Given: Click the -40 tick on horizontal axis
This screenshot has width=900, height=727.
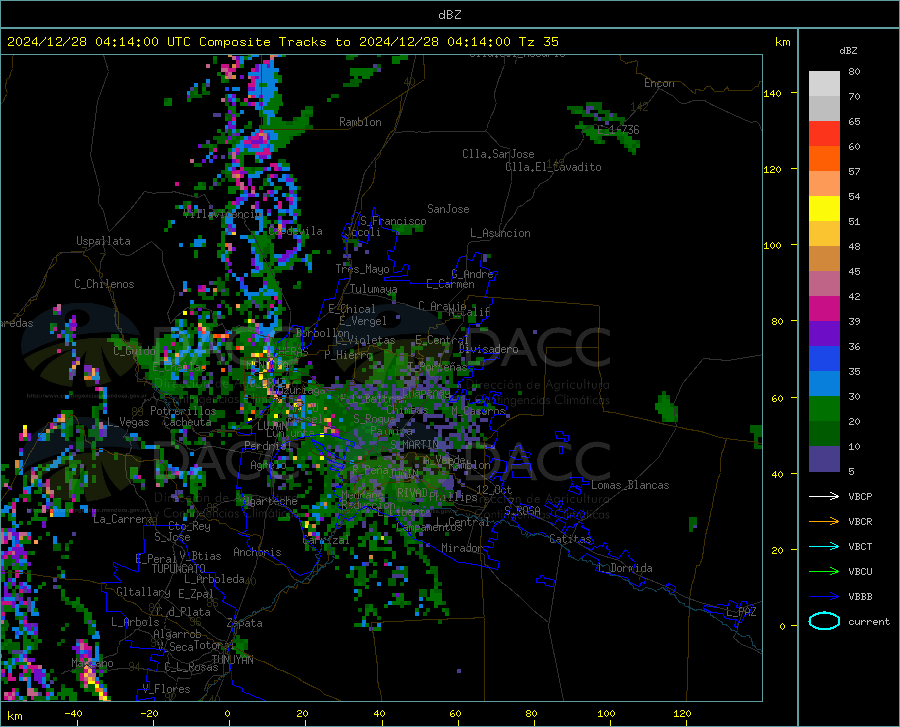Looking at the screenshot, I should 73,713.
